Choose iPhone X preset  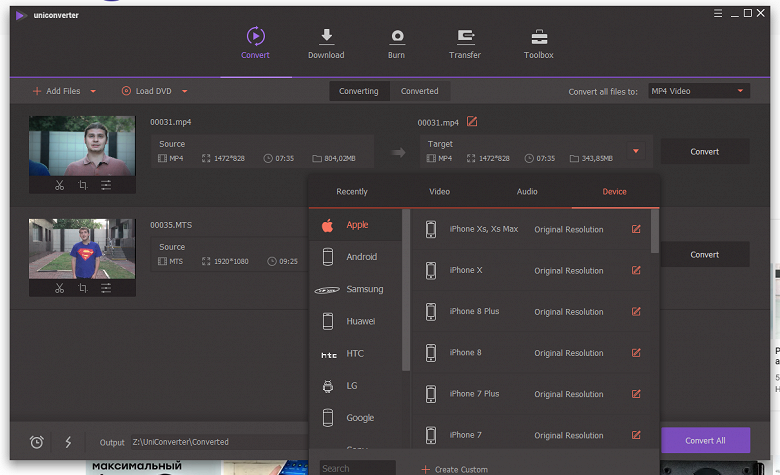pos(531,271)
